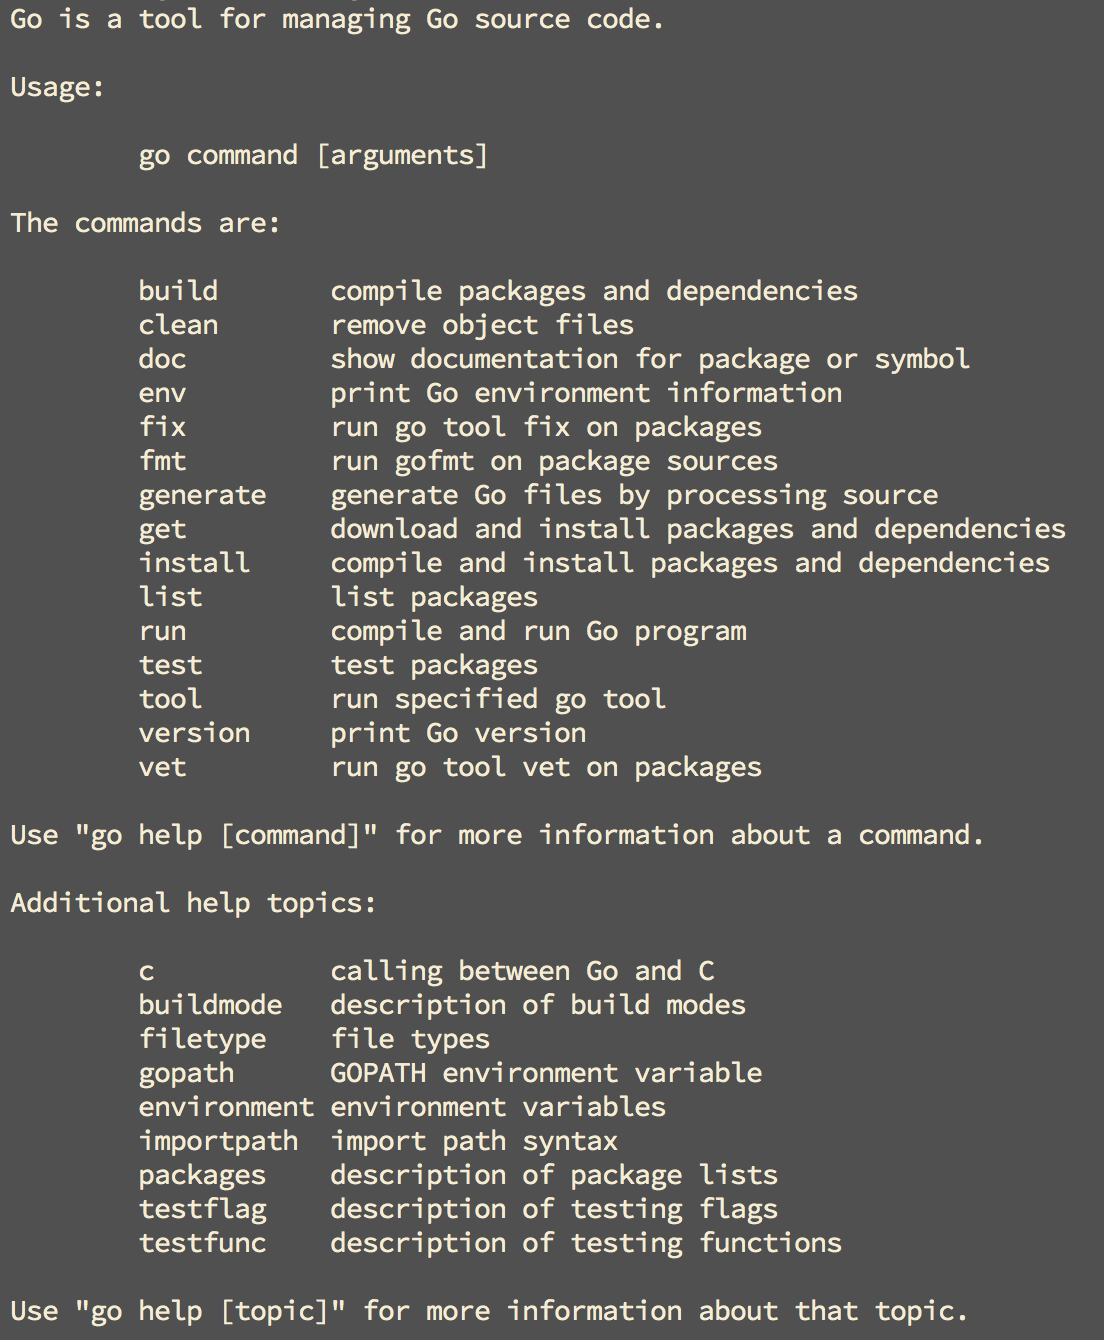
Task: Click 'filetype' help topic entry
Action: (202, 1040)
